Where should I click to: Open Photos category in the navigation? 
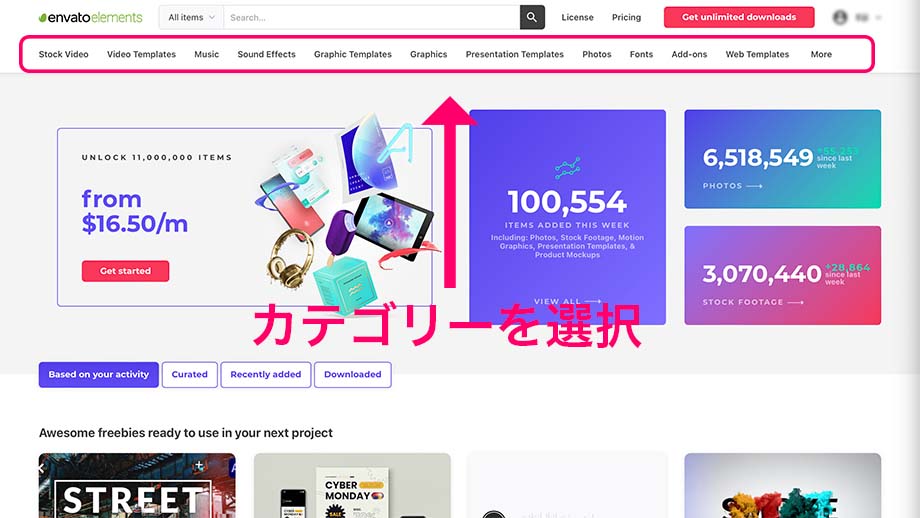(x=597, y=54)
